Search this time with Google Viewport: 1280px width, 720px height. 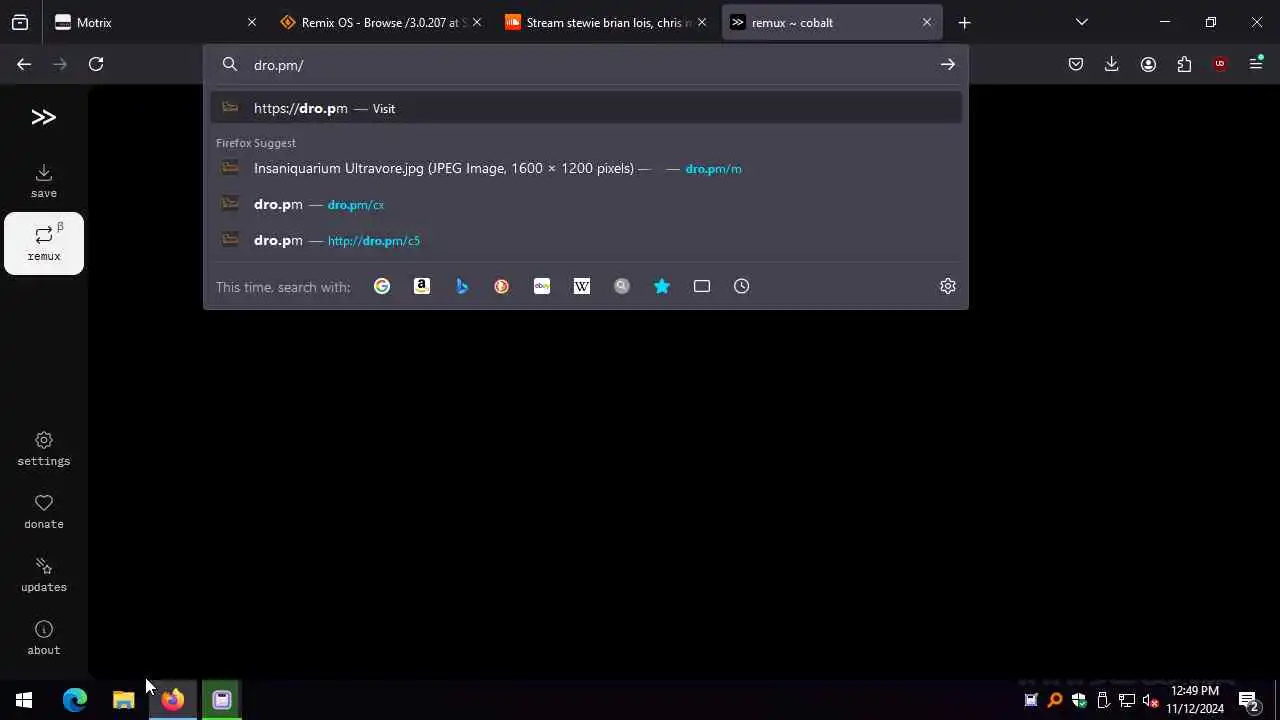[x=382, y=286]
